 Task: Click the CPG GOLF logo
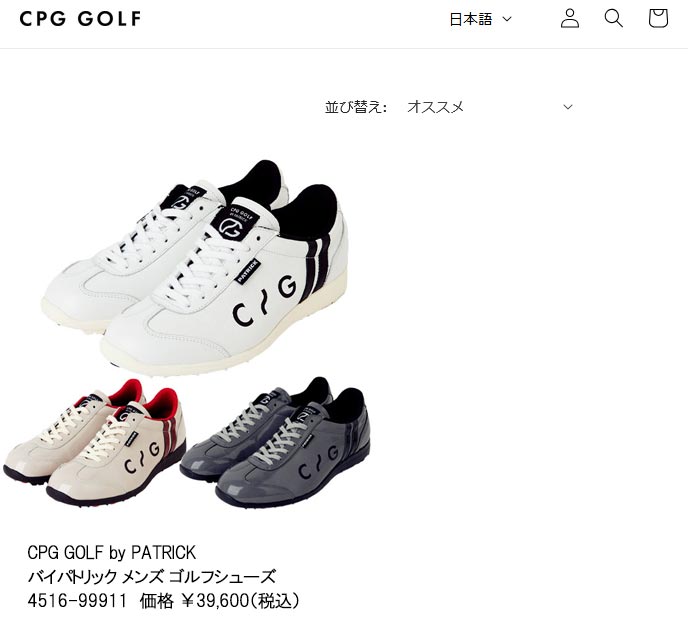[x=80, y=19]
